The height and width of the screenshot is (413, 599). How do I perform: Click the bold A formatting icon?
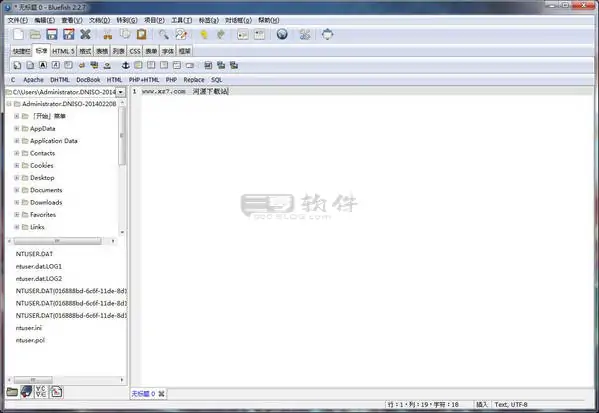tap(43, 65)
